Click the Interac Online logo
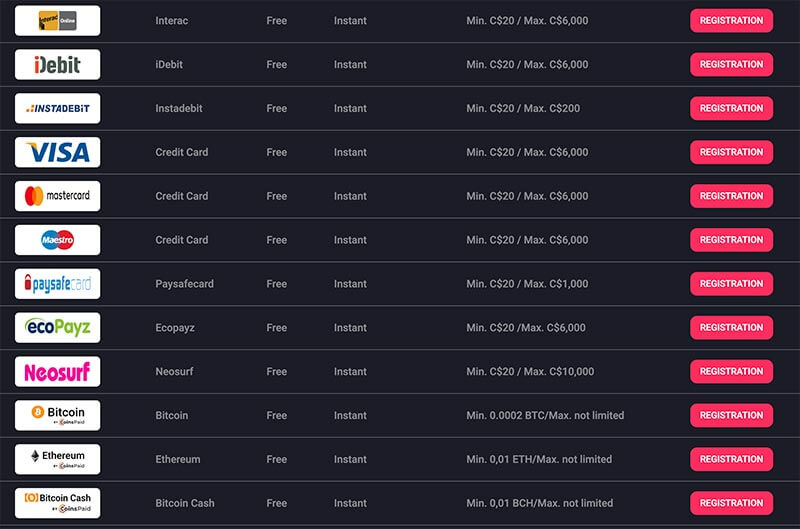Viewport: 800px width, 529px height. [58, 20]
